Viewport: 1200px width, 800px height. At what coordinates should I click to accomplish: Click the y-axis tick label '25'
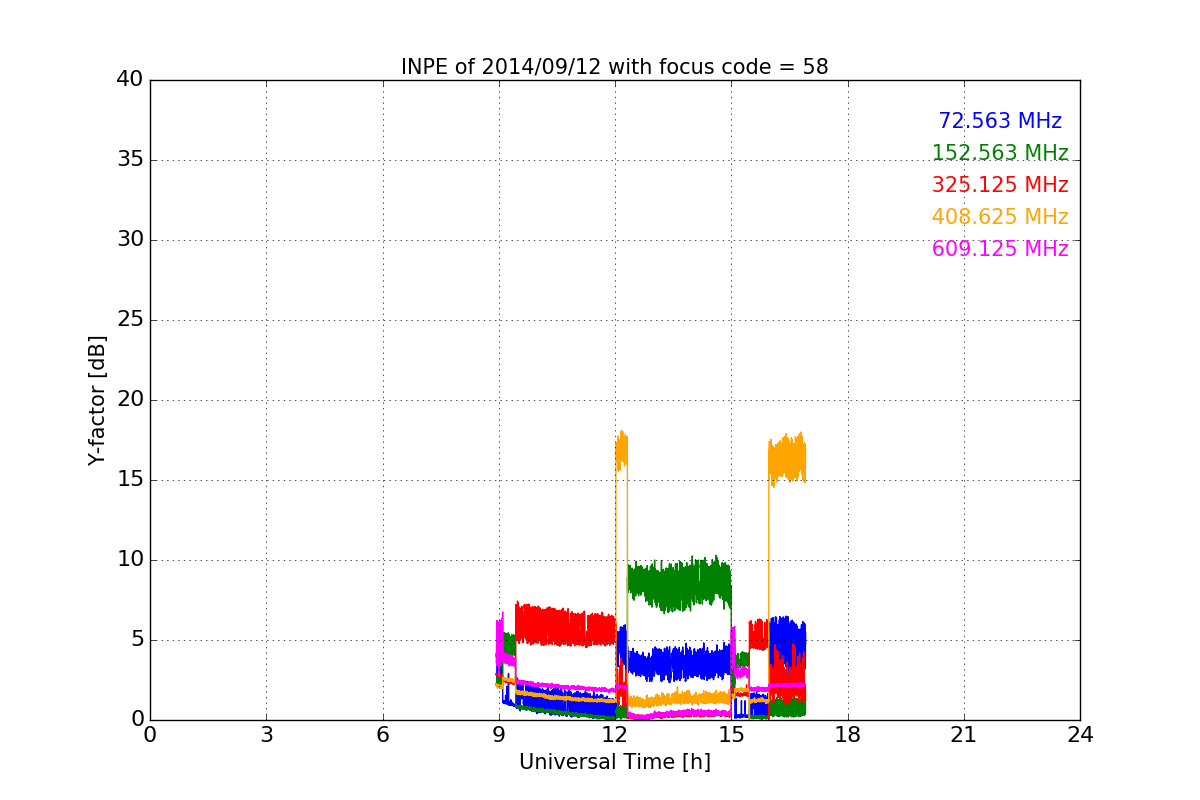click(130, 320)
